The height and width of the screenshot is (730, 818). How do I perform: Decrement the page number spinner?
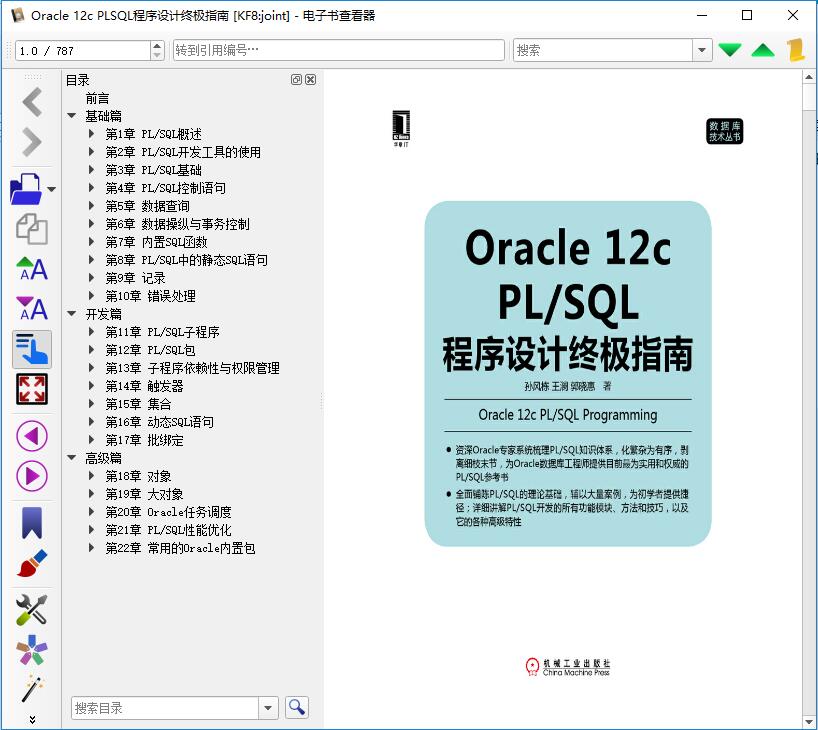point(157,56)
